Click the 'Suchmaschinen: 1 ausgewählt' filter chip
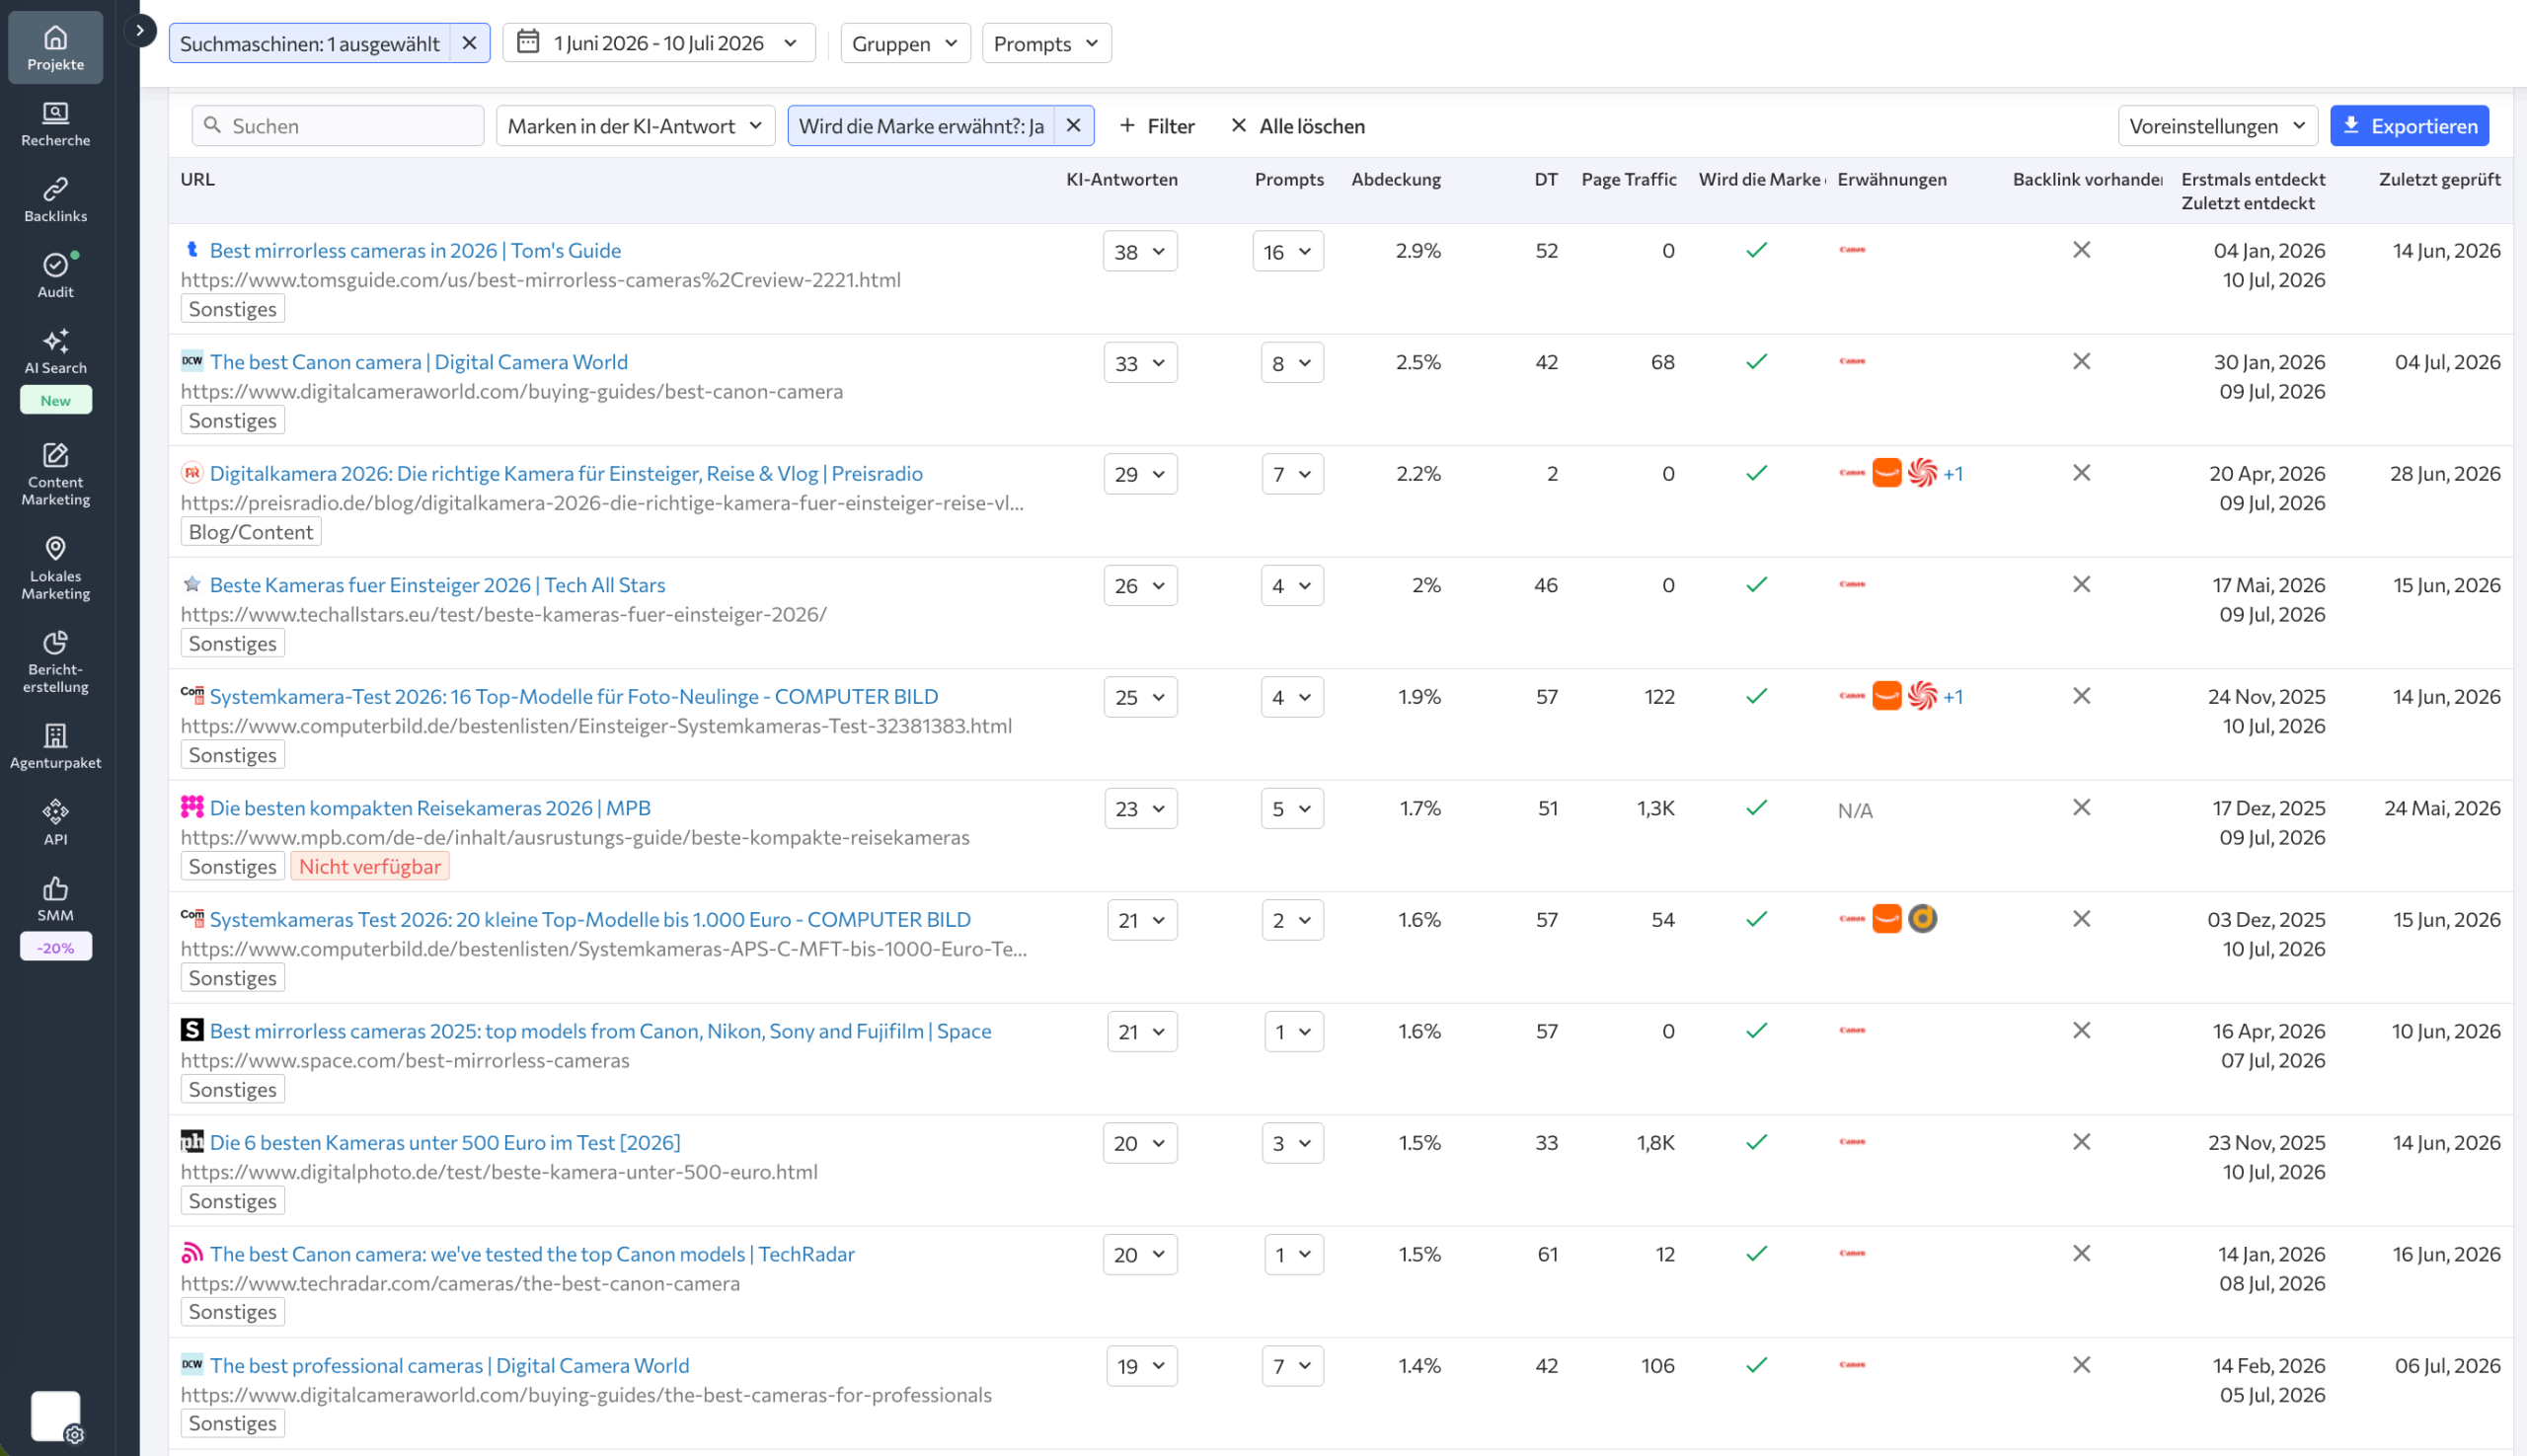Image resolution: width=2527 pixels, height=1456 pixels. [309, 43]
